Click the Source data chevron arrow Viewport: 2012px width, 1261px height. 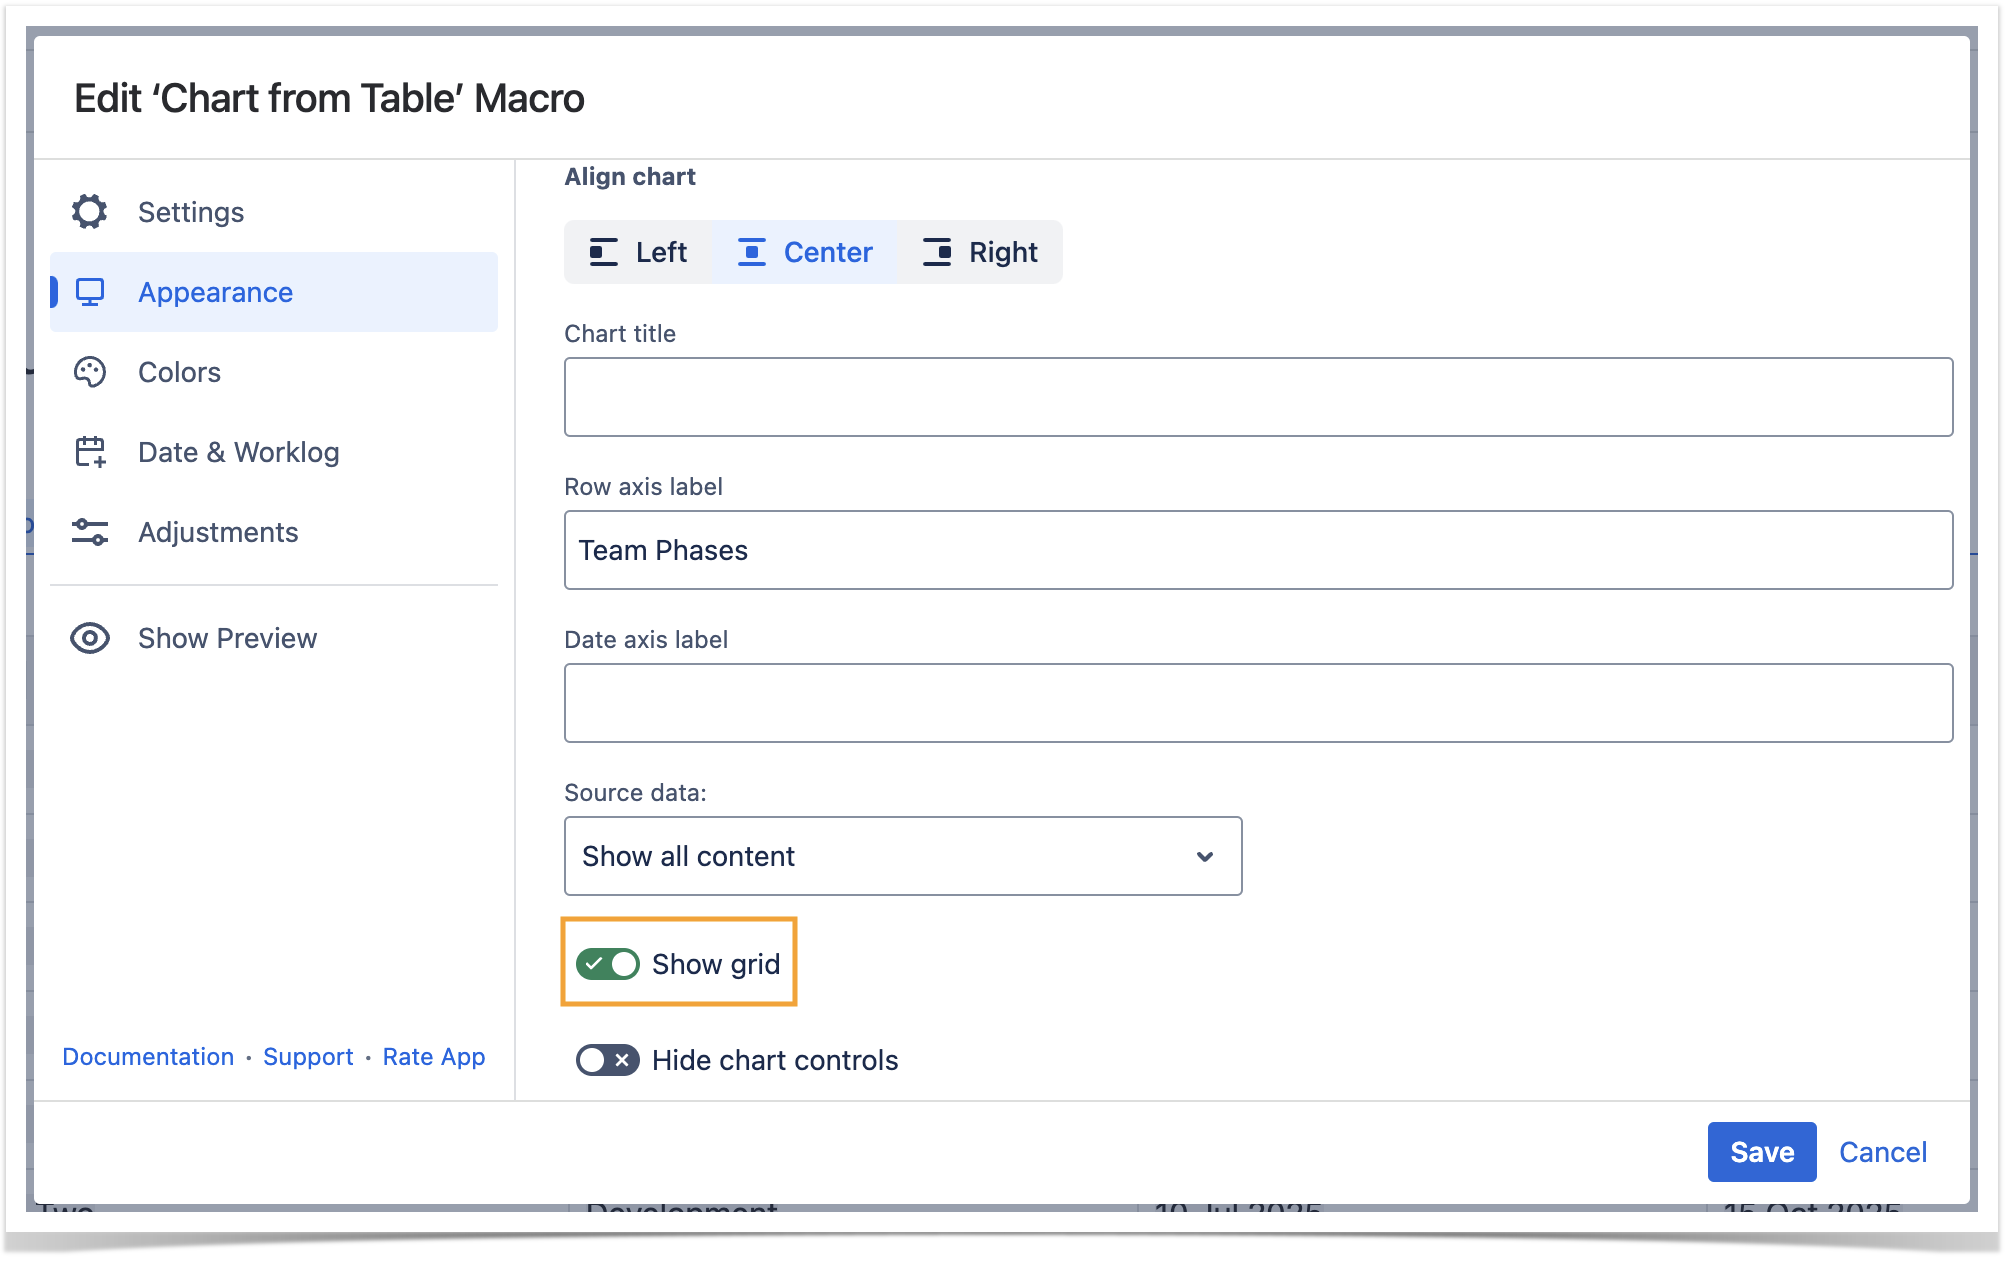point(1205,856)
